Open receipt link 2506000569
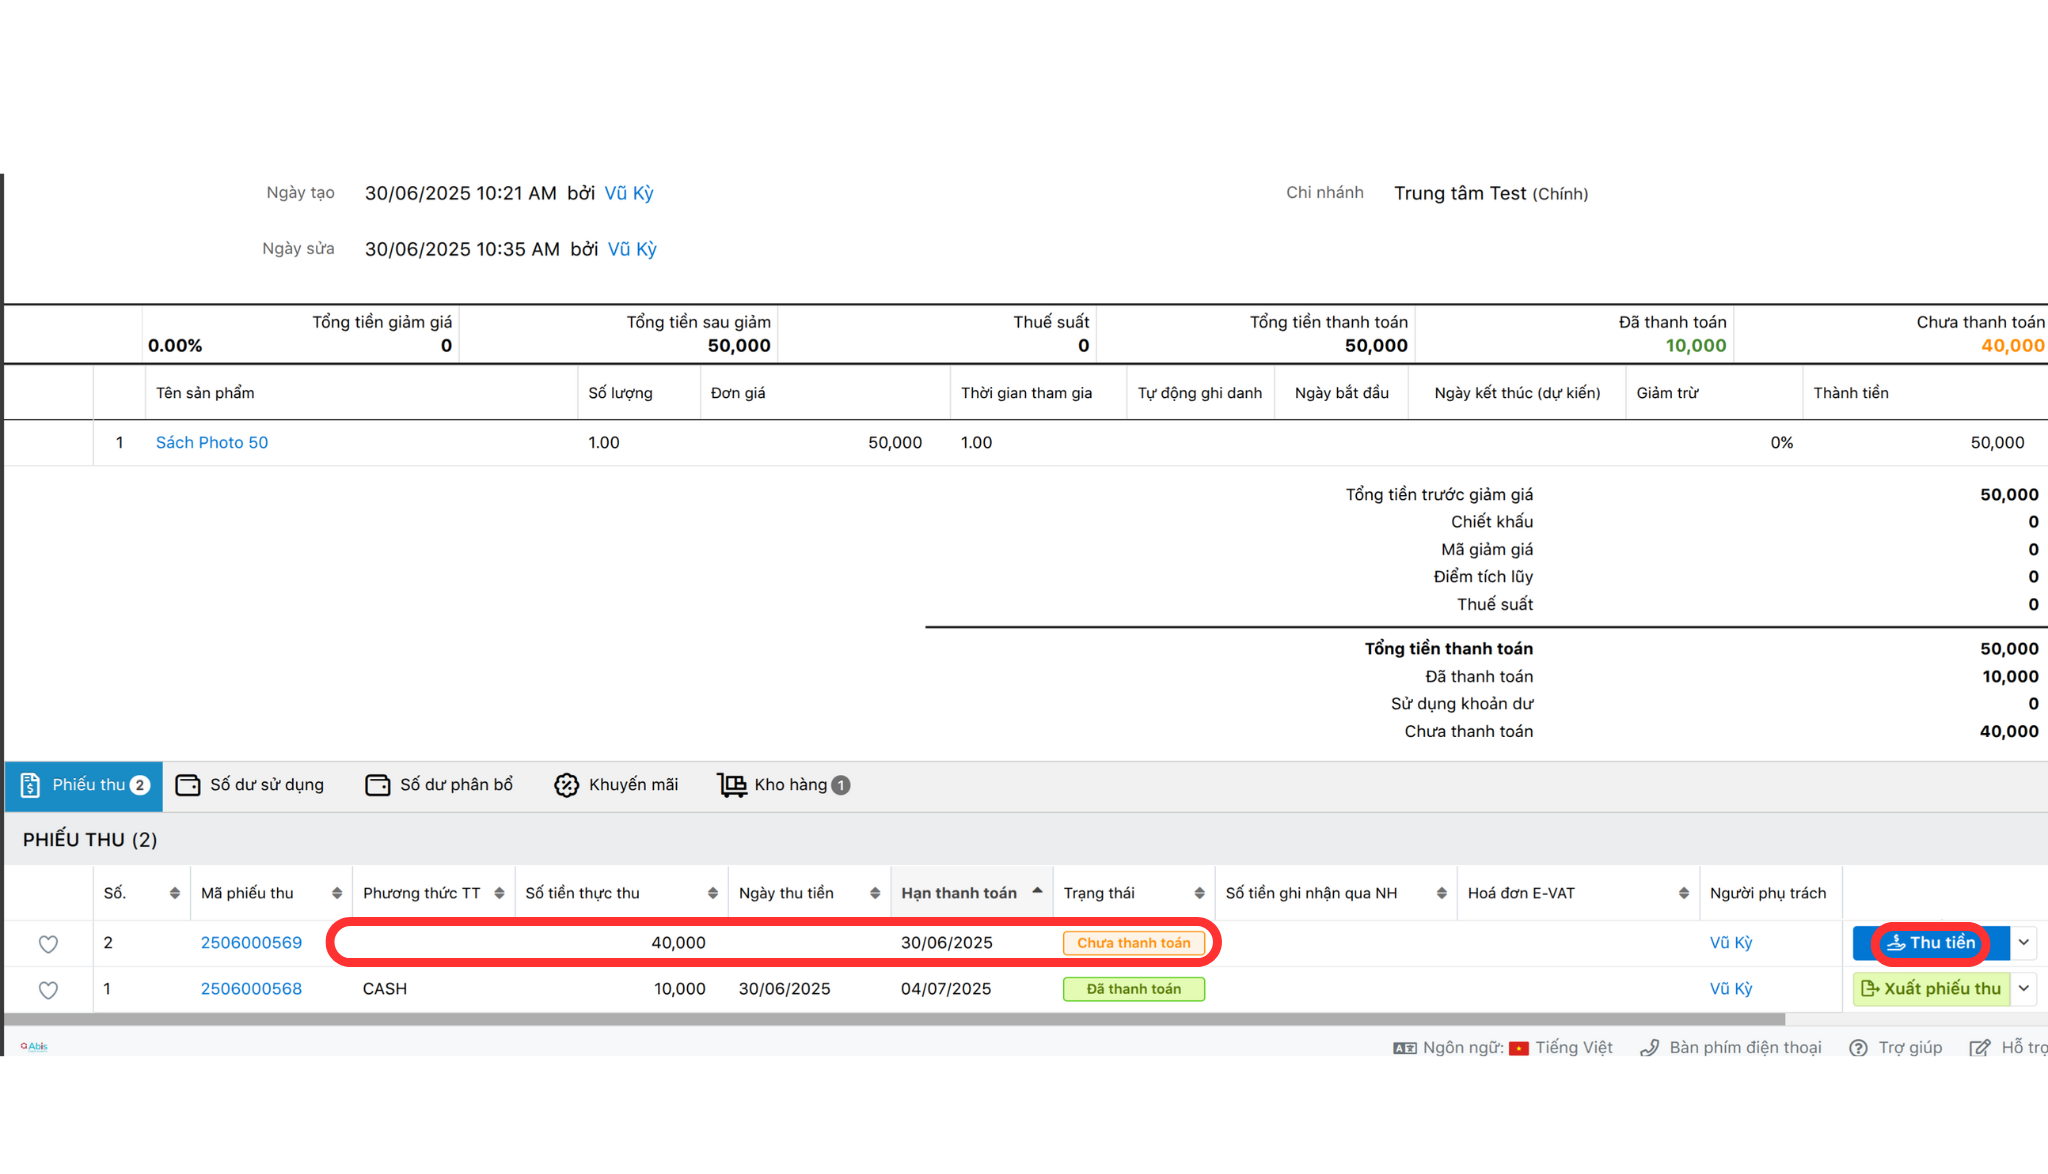 pyautogui.click(x=251, y=943)
